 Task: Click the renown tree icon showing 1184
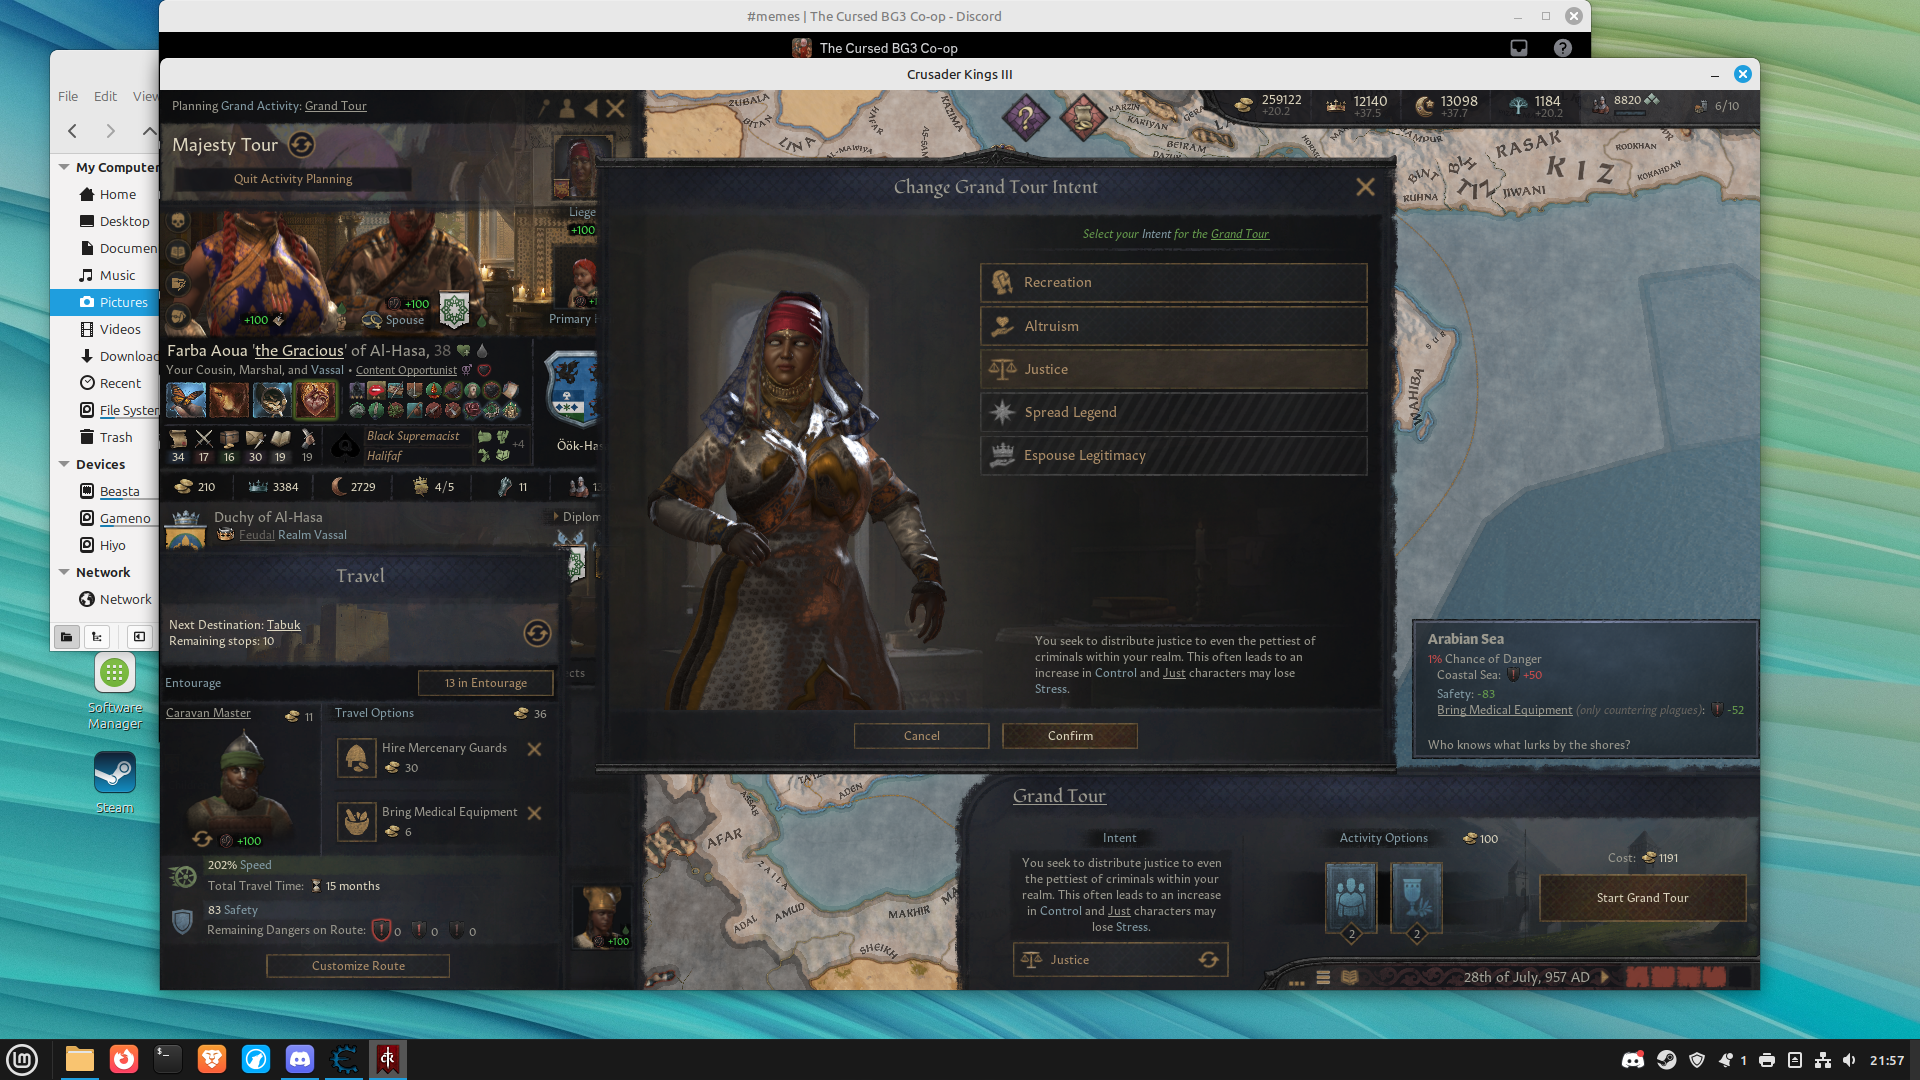pos(1518,105)
